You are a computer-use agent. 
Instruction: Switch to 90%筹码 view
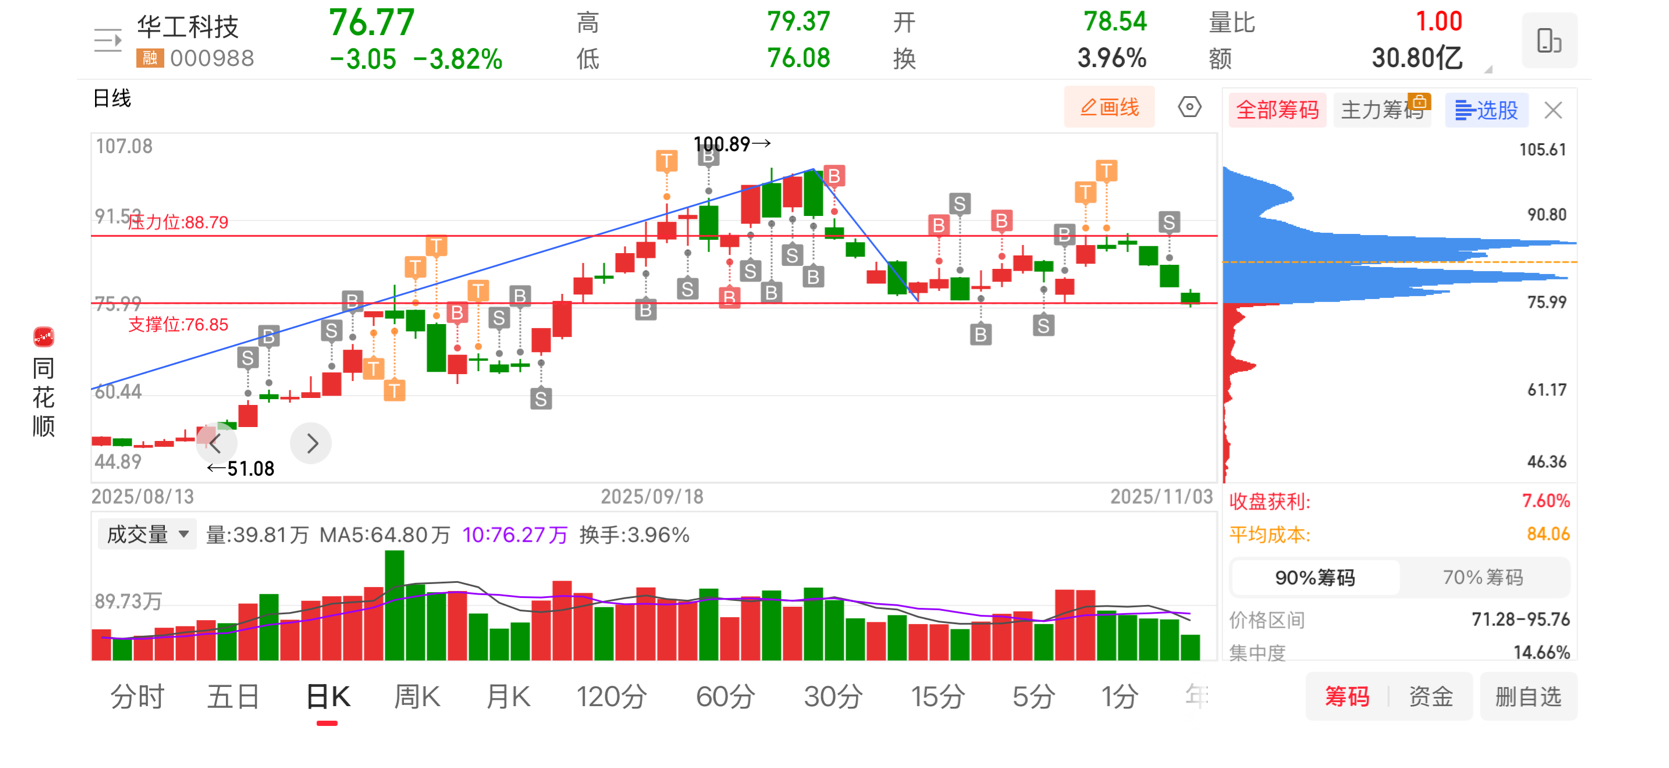pos(1315,578)
